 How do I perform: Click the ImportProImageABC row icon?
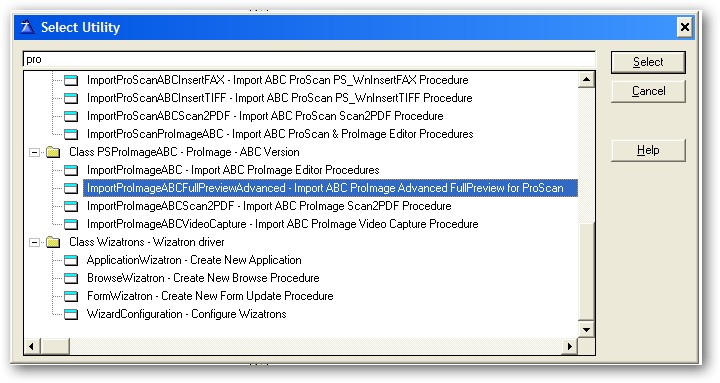click(x=71, y=170)
